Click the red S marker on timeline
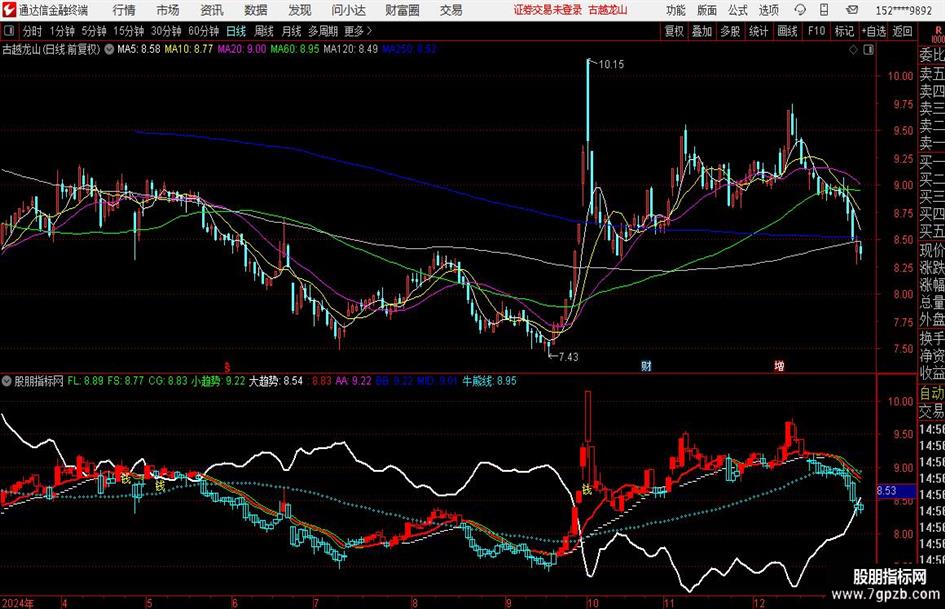Image resolution: width=945 pixels, height=609 pixels. click(227, 367)
